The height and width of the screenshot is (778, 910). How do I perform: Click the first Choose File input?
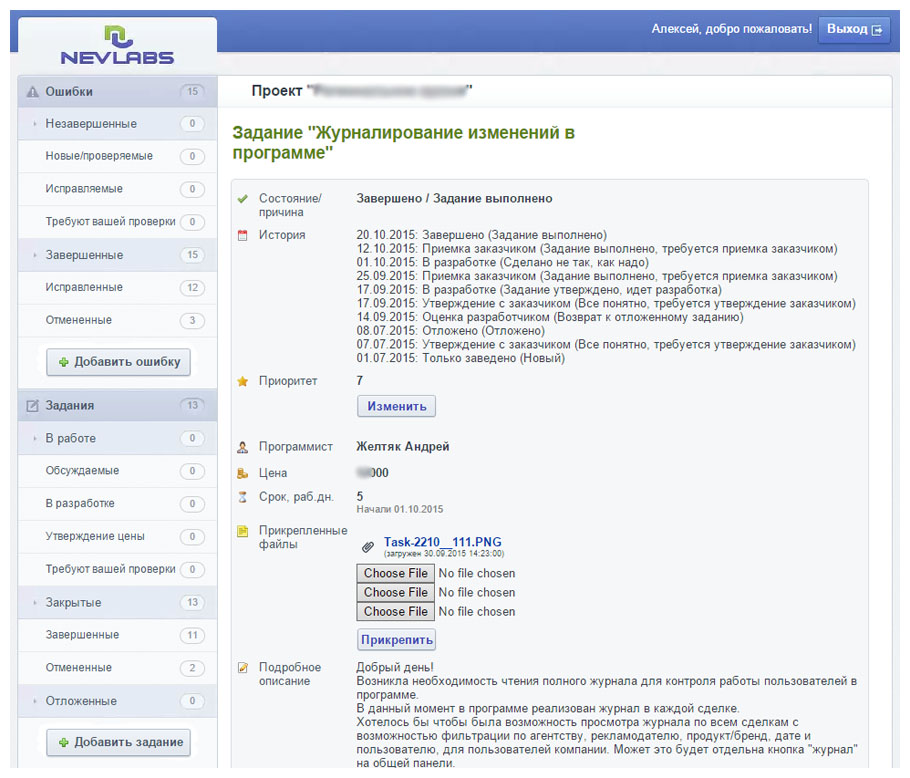[396, 574]
